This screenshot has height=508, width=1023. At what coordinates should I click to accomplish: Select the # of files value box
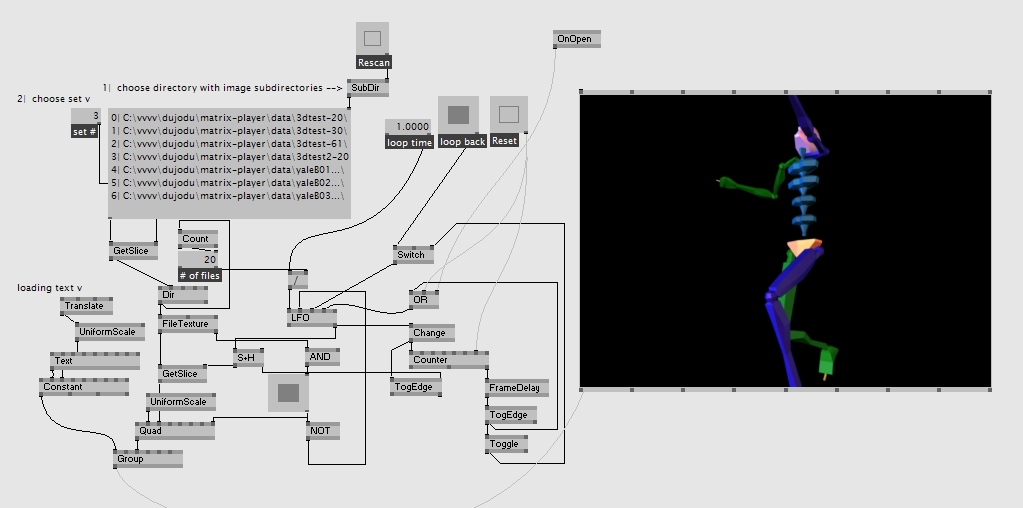(x=199, y=259)
